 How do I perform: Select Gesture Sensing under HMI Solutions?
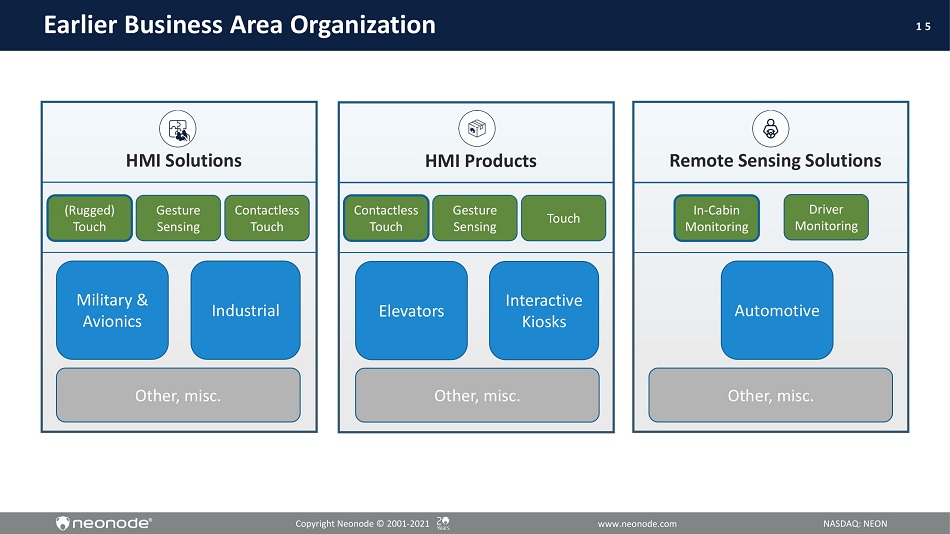178,218
